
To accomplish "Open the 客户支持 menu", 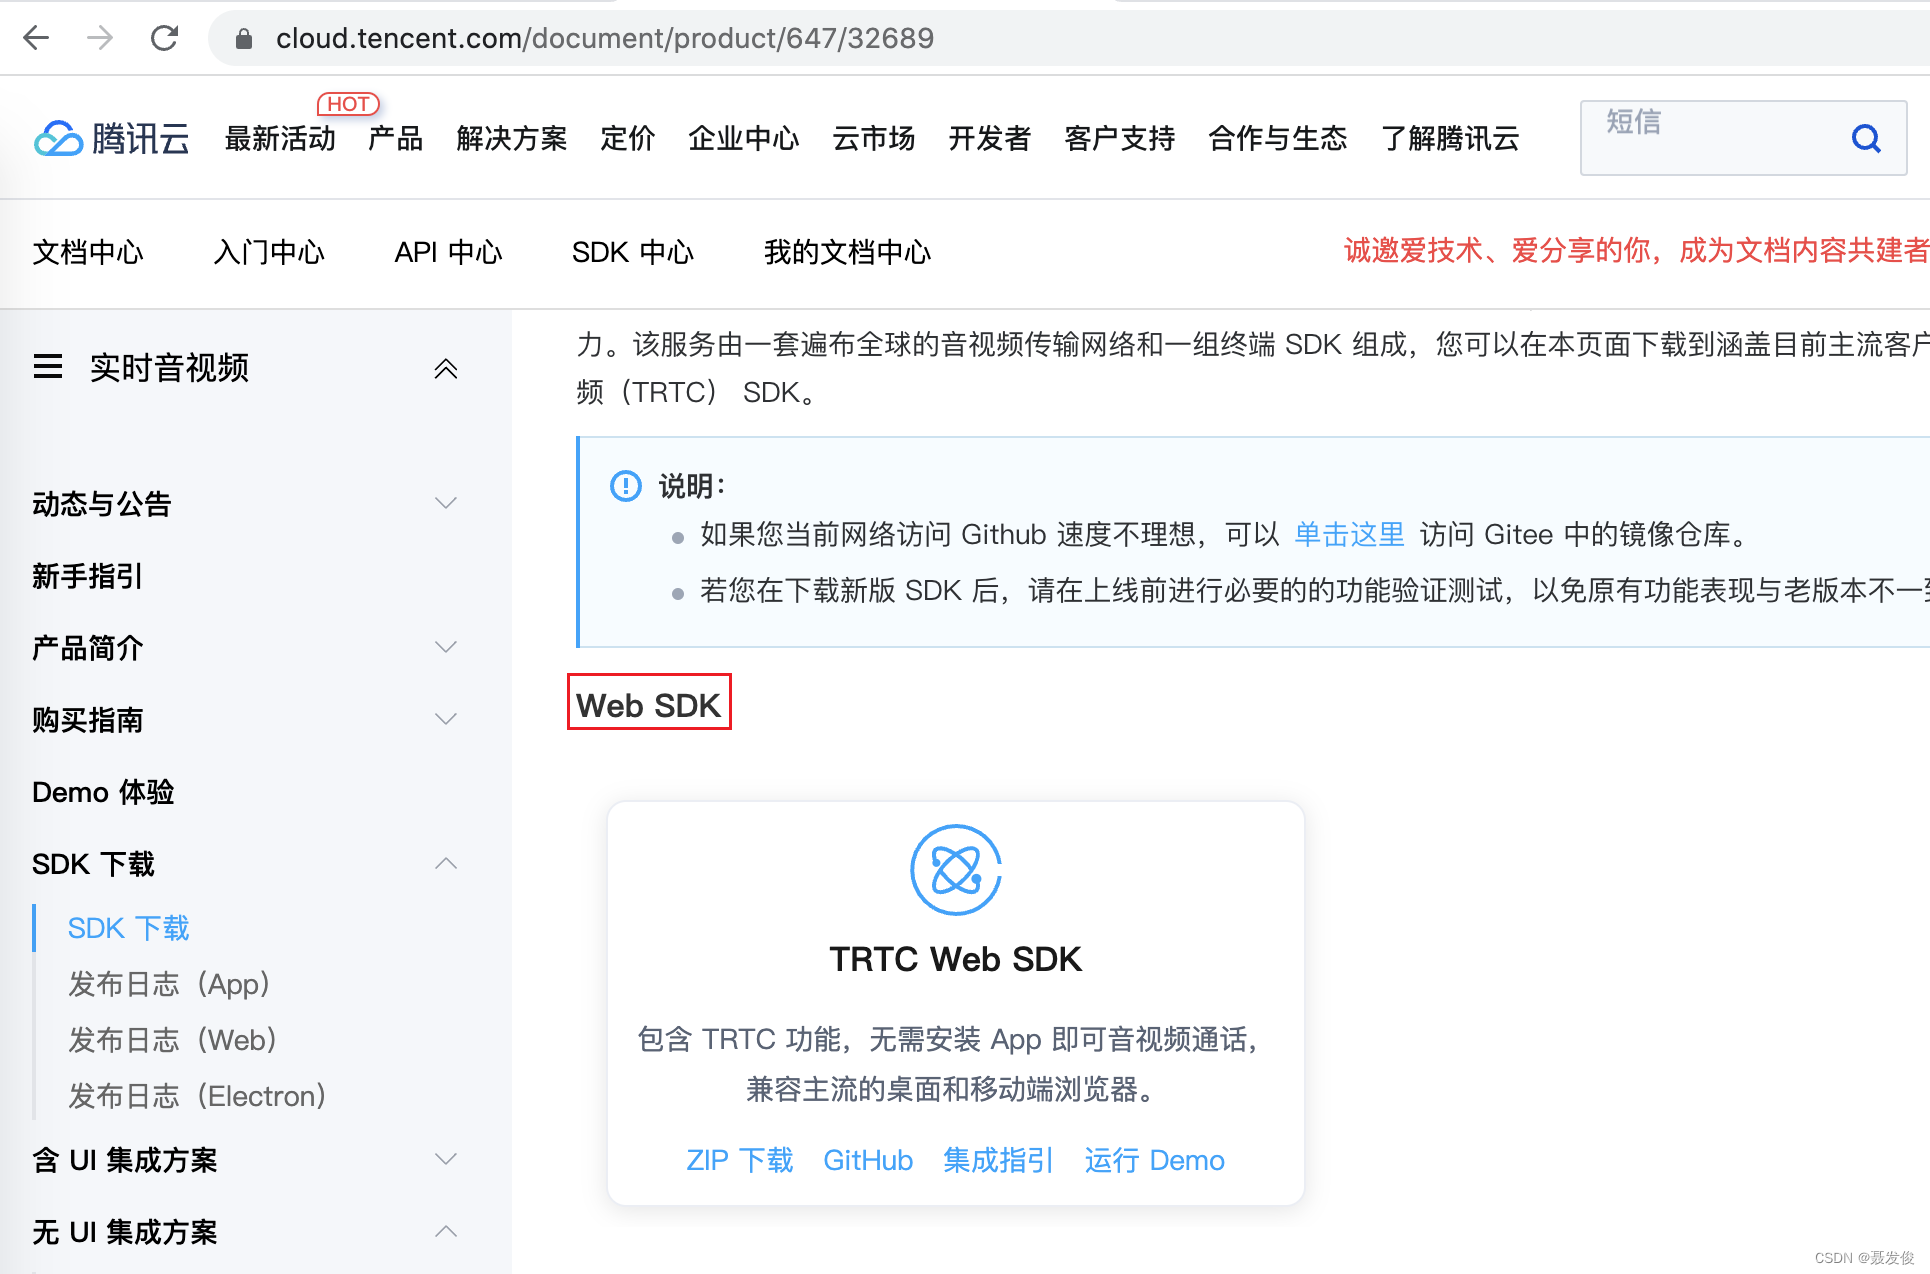I will (x=1120, y=138).
